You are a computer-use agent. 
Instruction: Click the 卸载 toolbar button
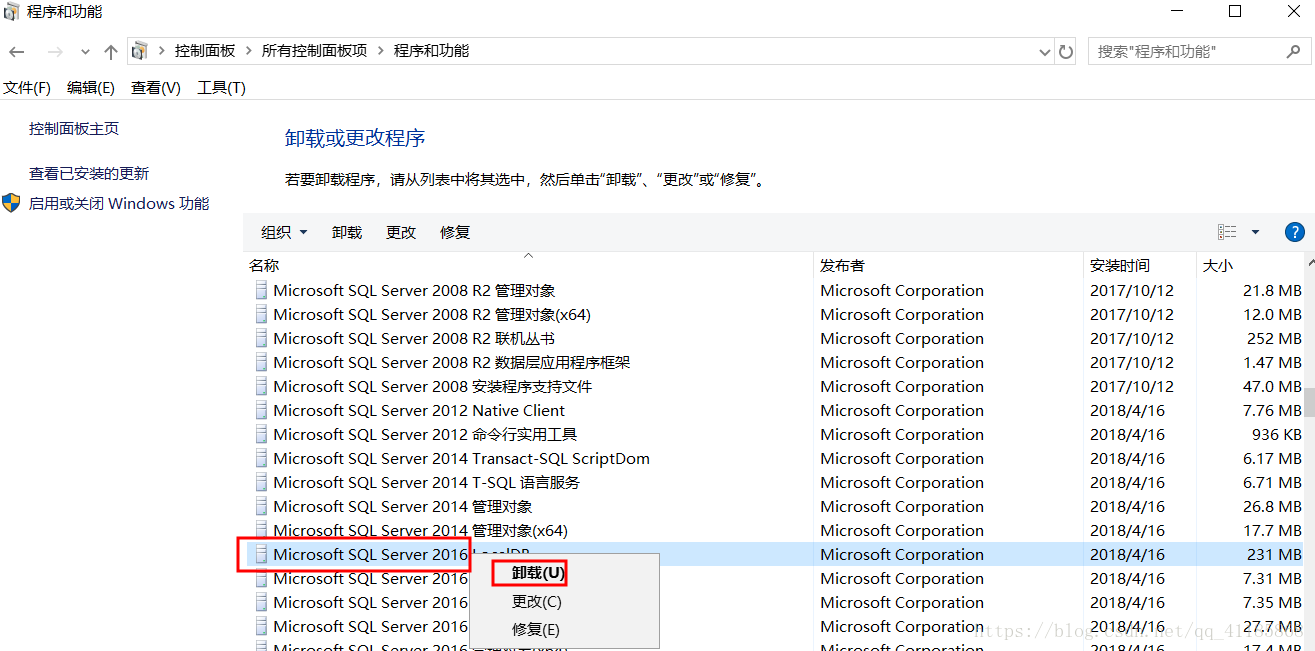(347, 232)
